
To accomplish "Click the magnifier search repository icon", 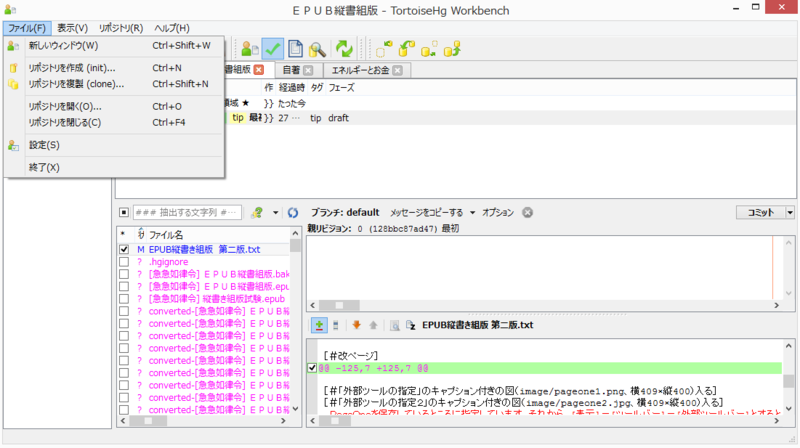I will [x=317, y=49].
